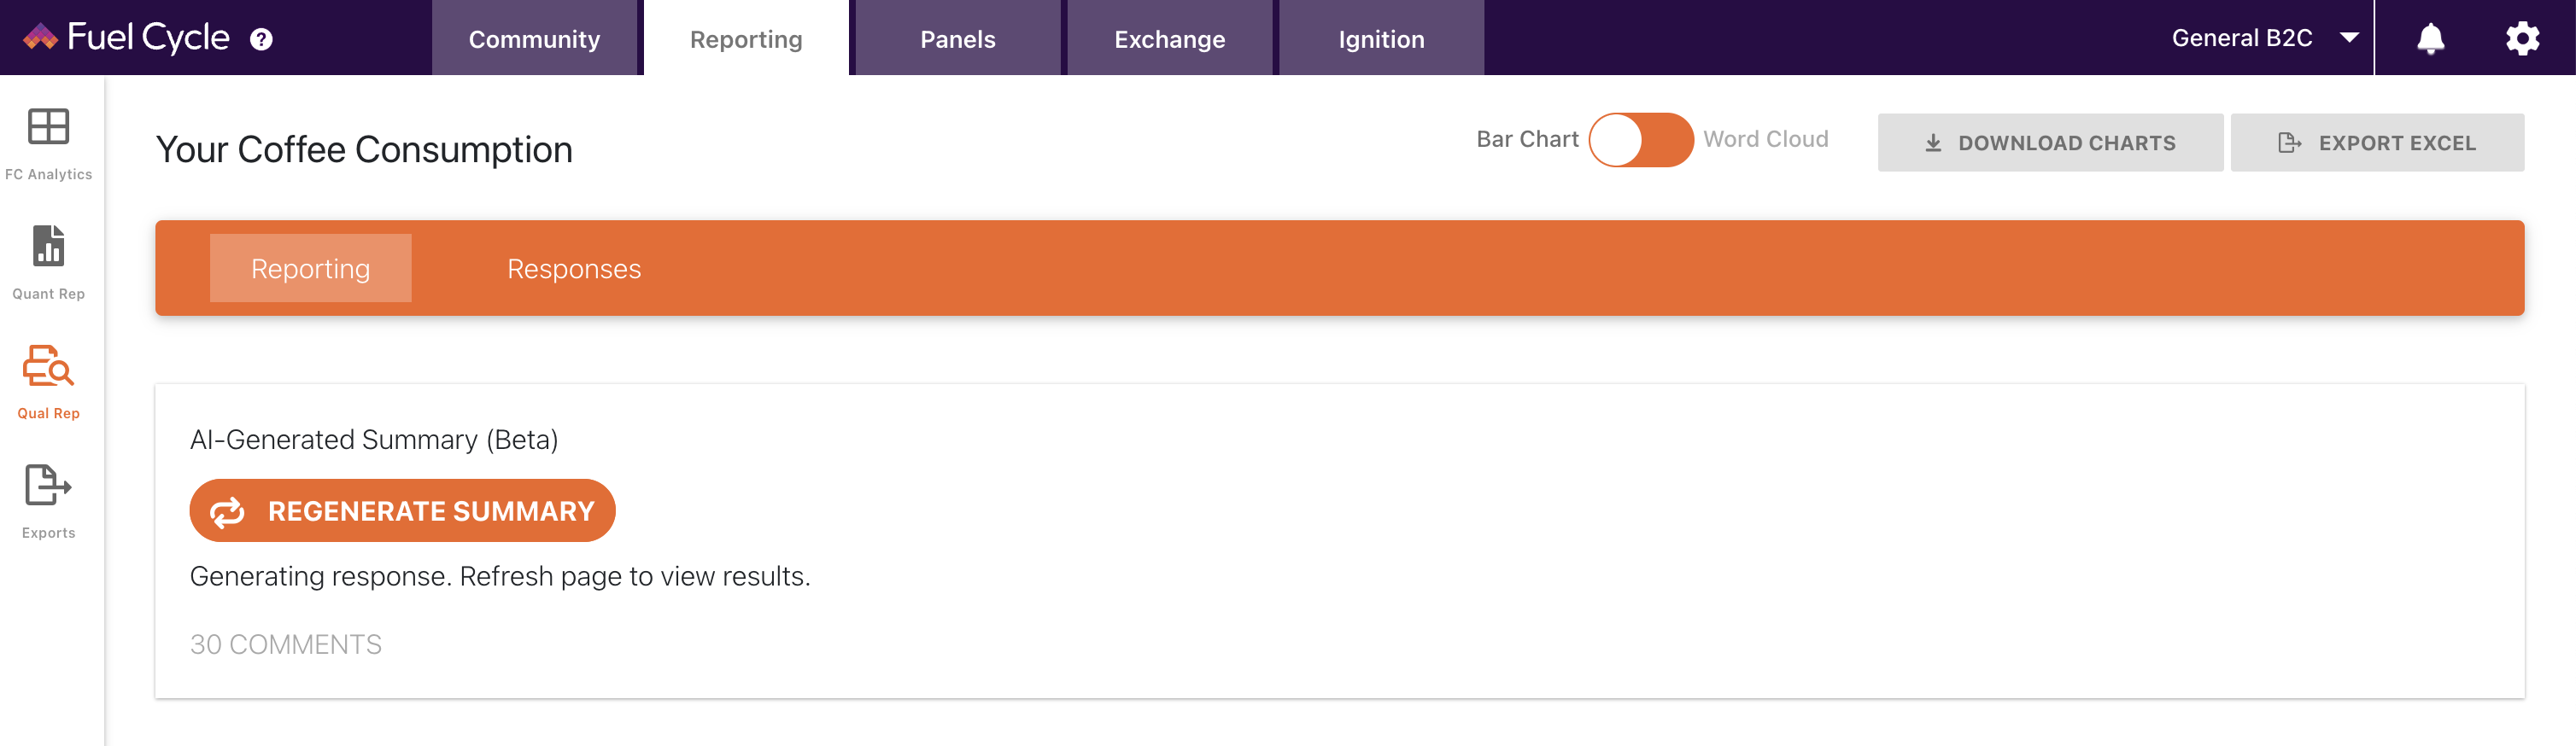Go to the Exchange tab
The height and width of the screenshot is (746, 2576).
(1169, 38)
